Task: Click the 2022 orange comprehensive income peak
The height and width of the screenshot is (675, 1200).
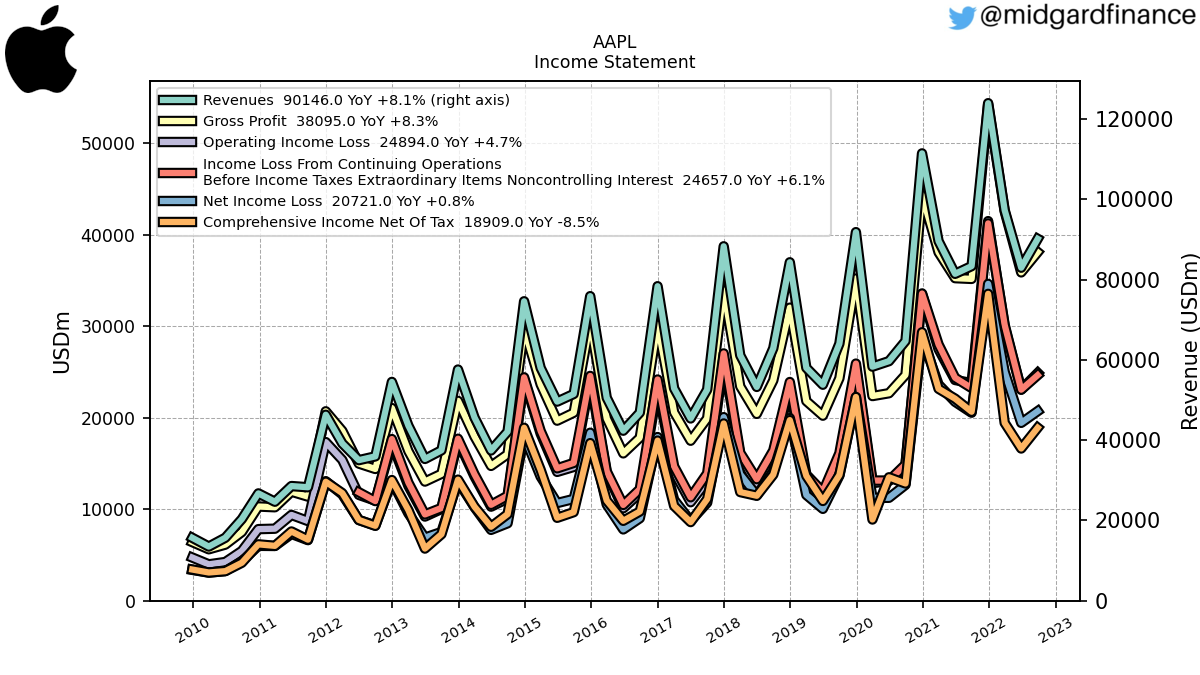Action: tap(988, 294)
